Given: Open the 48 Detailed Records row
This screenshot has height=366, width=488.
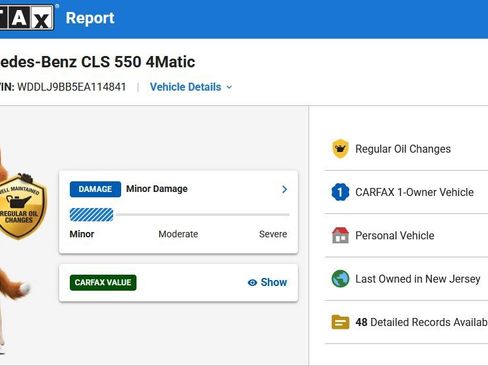Looking at the screenshot, I should tap(406, 322).
